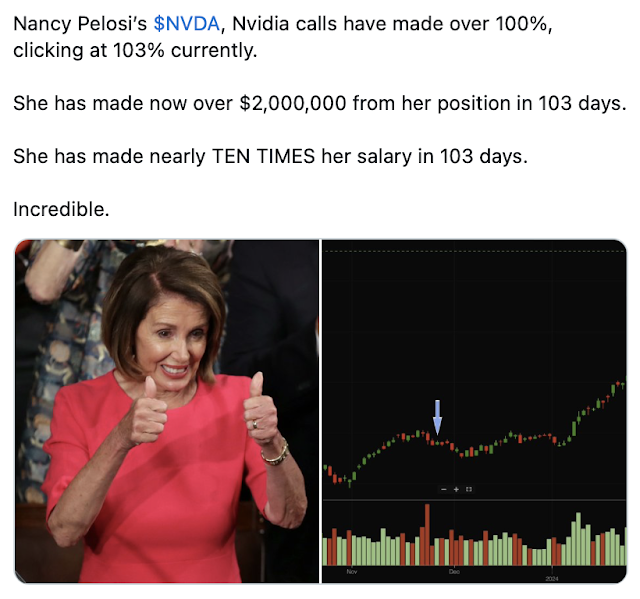The height and width of the screenshot is (599, 640).
Task: Click the chart zoom in plus icon
Action: [456, 489]
